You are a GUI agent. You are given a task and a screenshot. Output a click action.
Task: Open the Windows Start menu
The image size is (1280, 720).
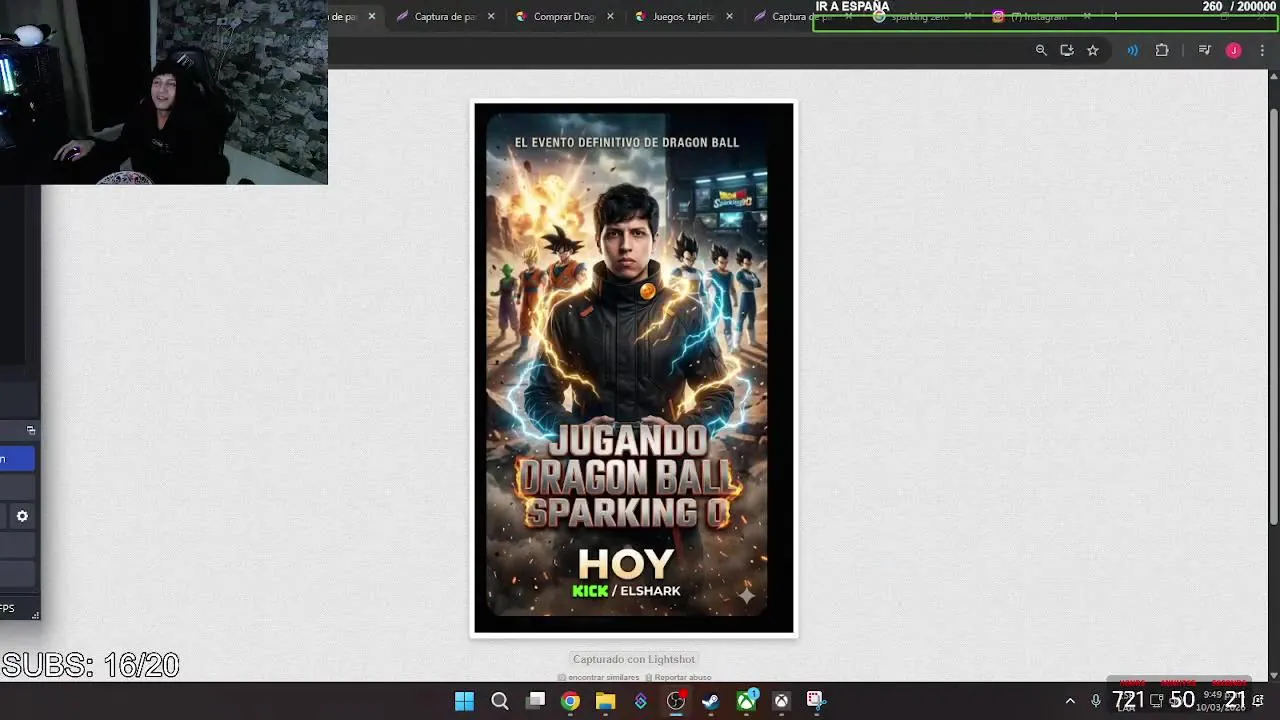click(464, 701)
